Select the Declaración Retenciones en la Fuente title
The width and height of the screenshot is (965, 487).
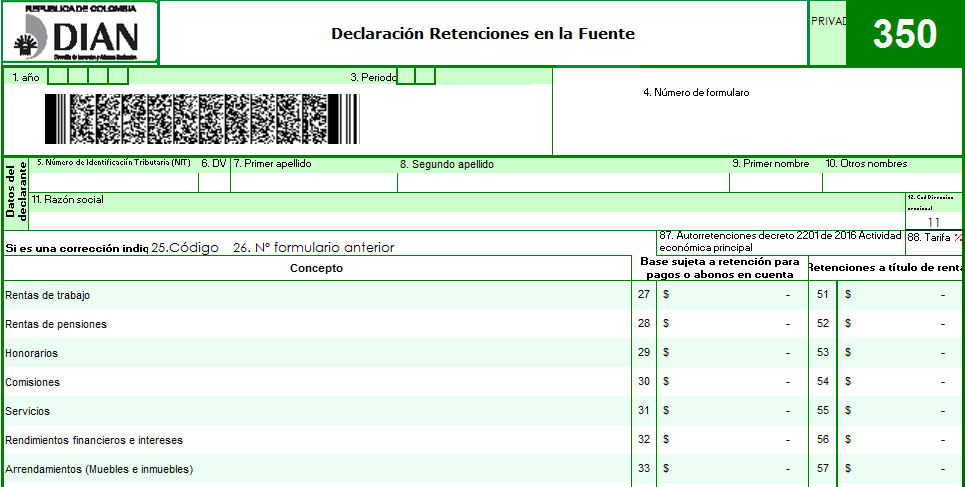pos(482,34)
